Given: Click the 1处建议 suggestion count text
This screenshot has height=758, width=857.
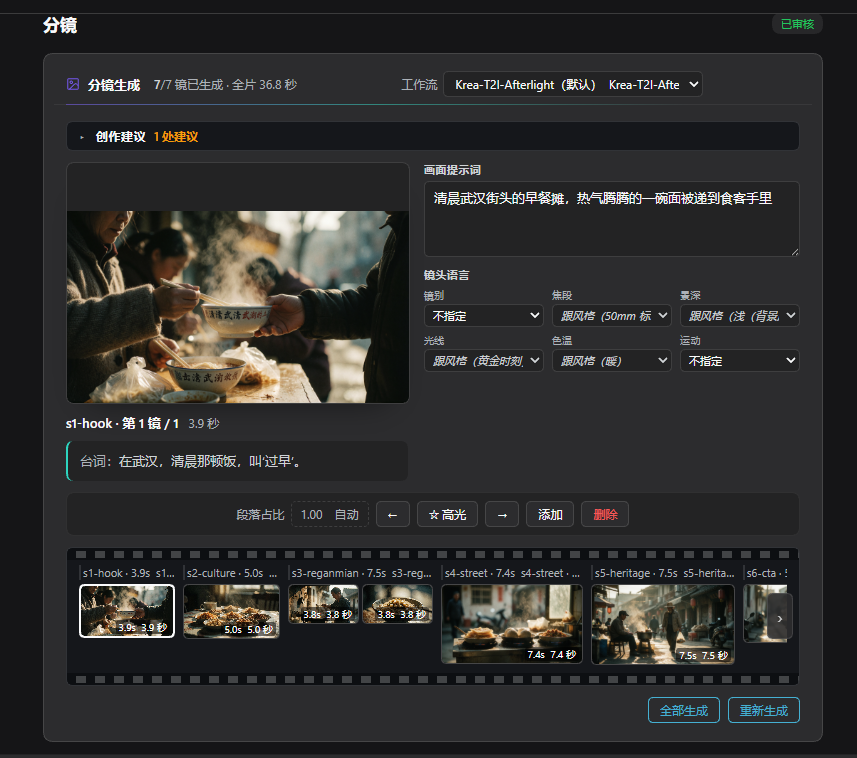Looking at the screenshot, I should pos(175,137).
